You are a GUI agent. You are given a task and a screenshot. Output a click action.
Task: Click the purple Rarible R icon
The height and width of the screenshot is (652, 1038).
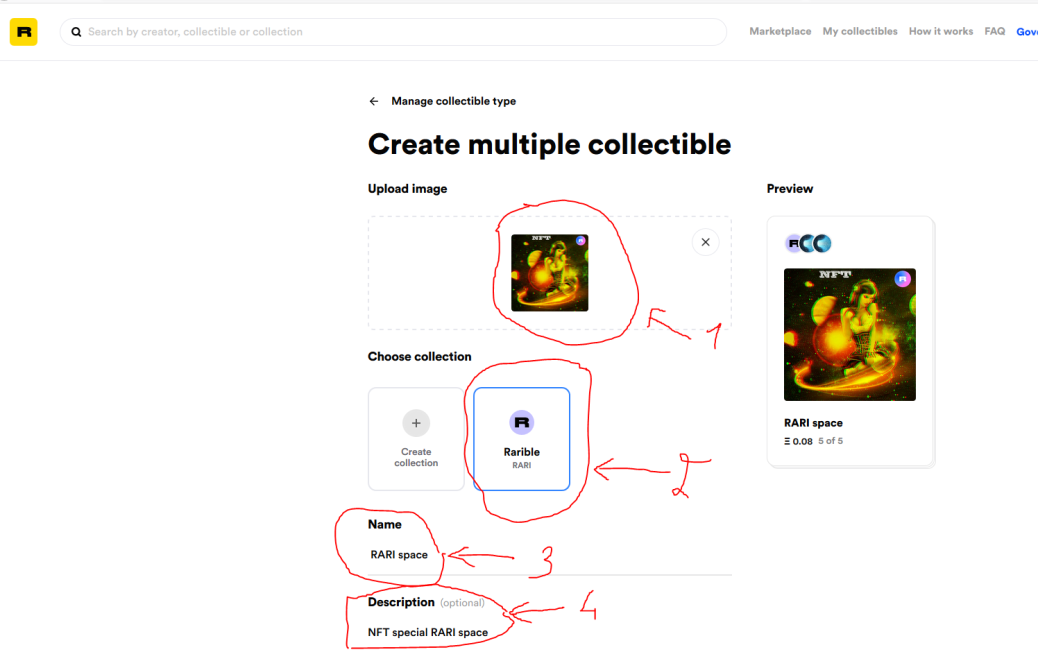click(x=522, y=422)
